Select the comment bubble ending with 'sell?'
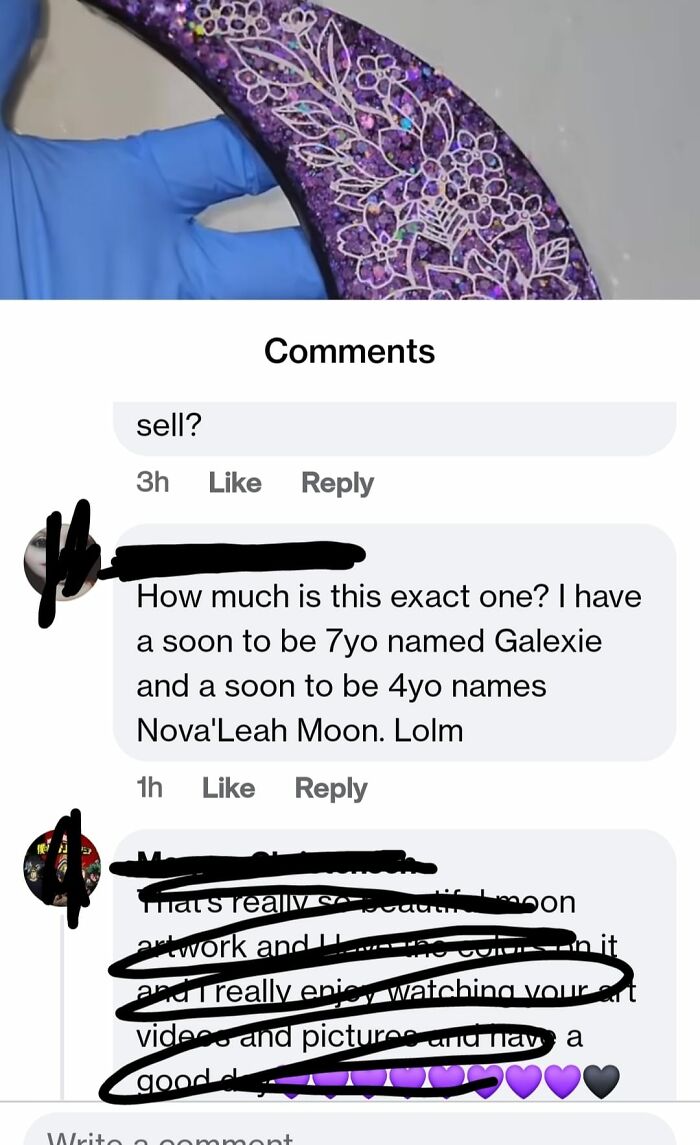This screenshot has width=700, height=1145. tap(394, 428)
